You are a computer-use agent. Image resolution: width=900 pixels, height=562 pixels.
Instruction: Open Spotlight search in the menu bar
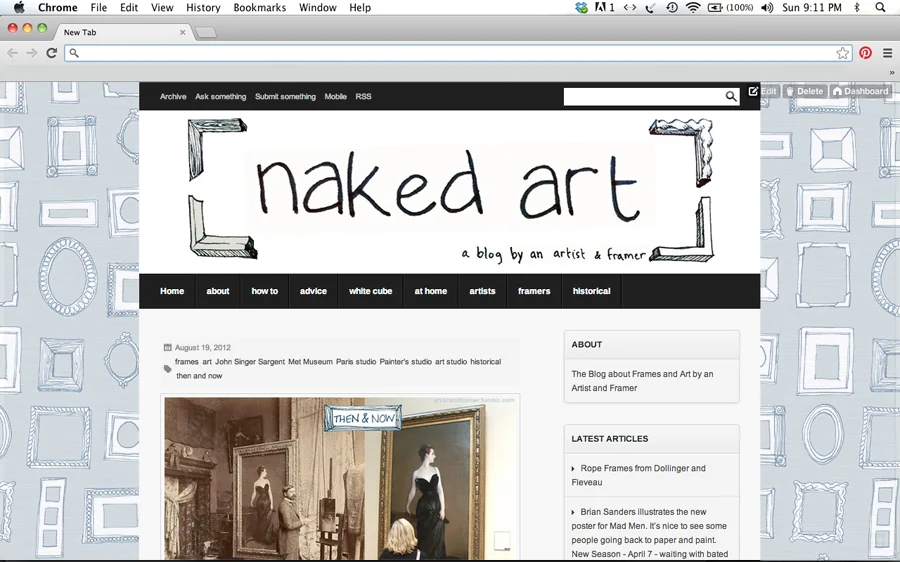[x=880, y=7]
